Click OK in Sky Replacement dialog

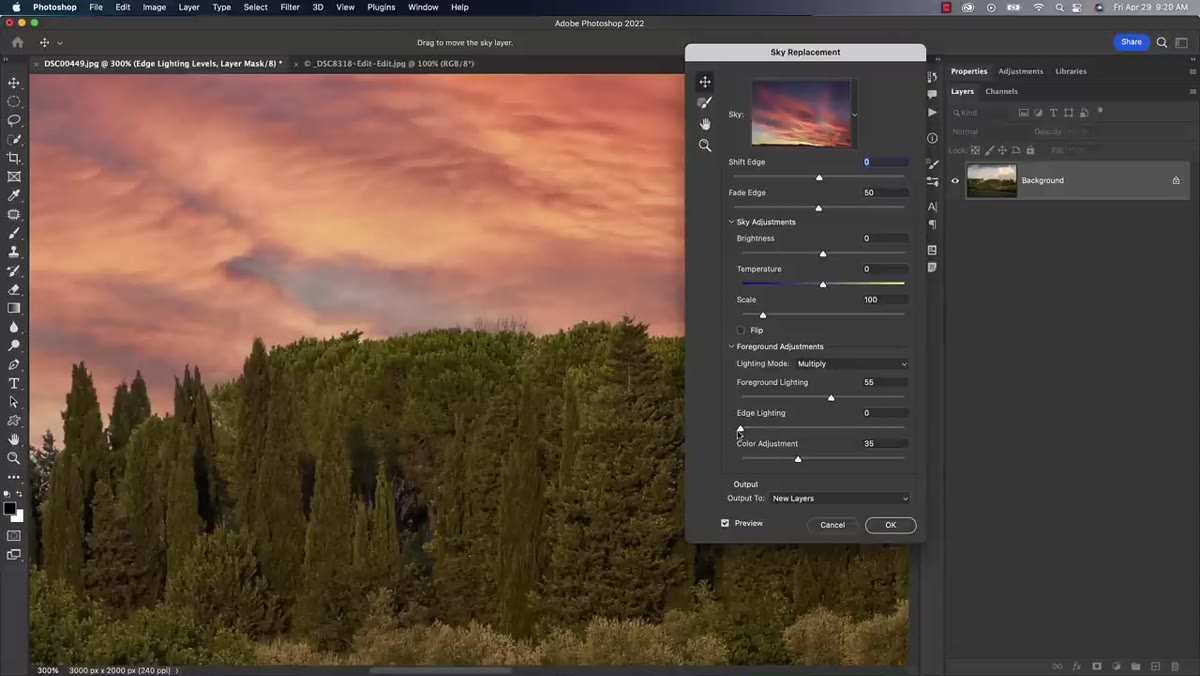tap(890, 525)
